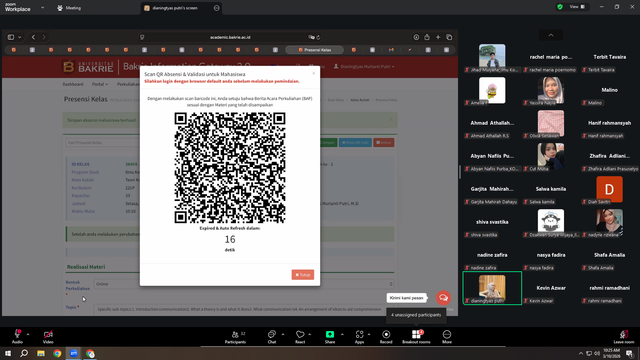Click the academic.bakrie.ac.id address bar
Image resolution: width=640 pixels, height=360 pixels.
click(230, 37)
